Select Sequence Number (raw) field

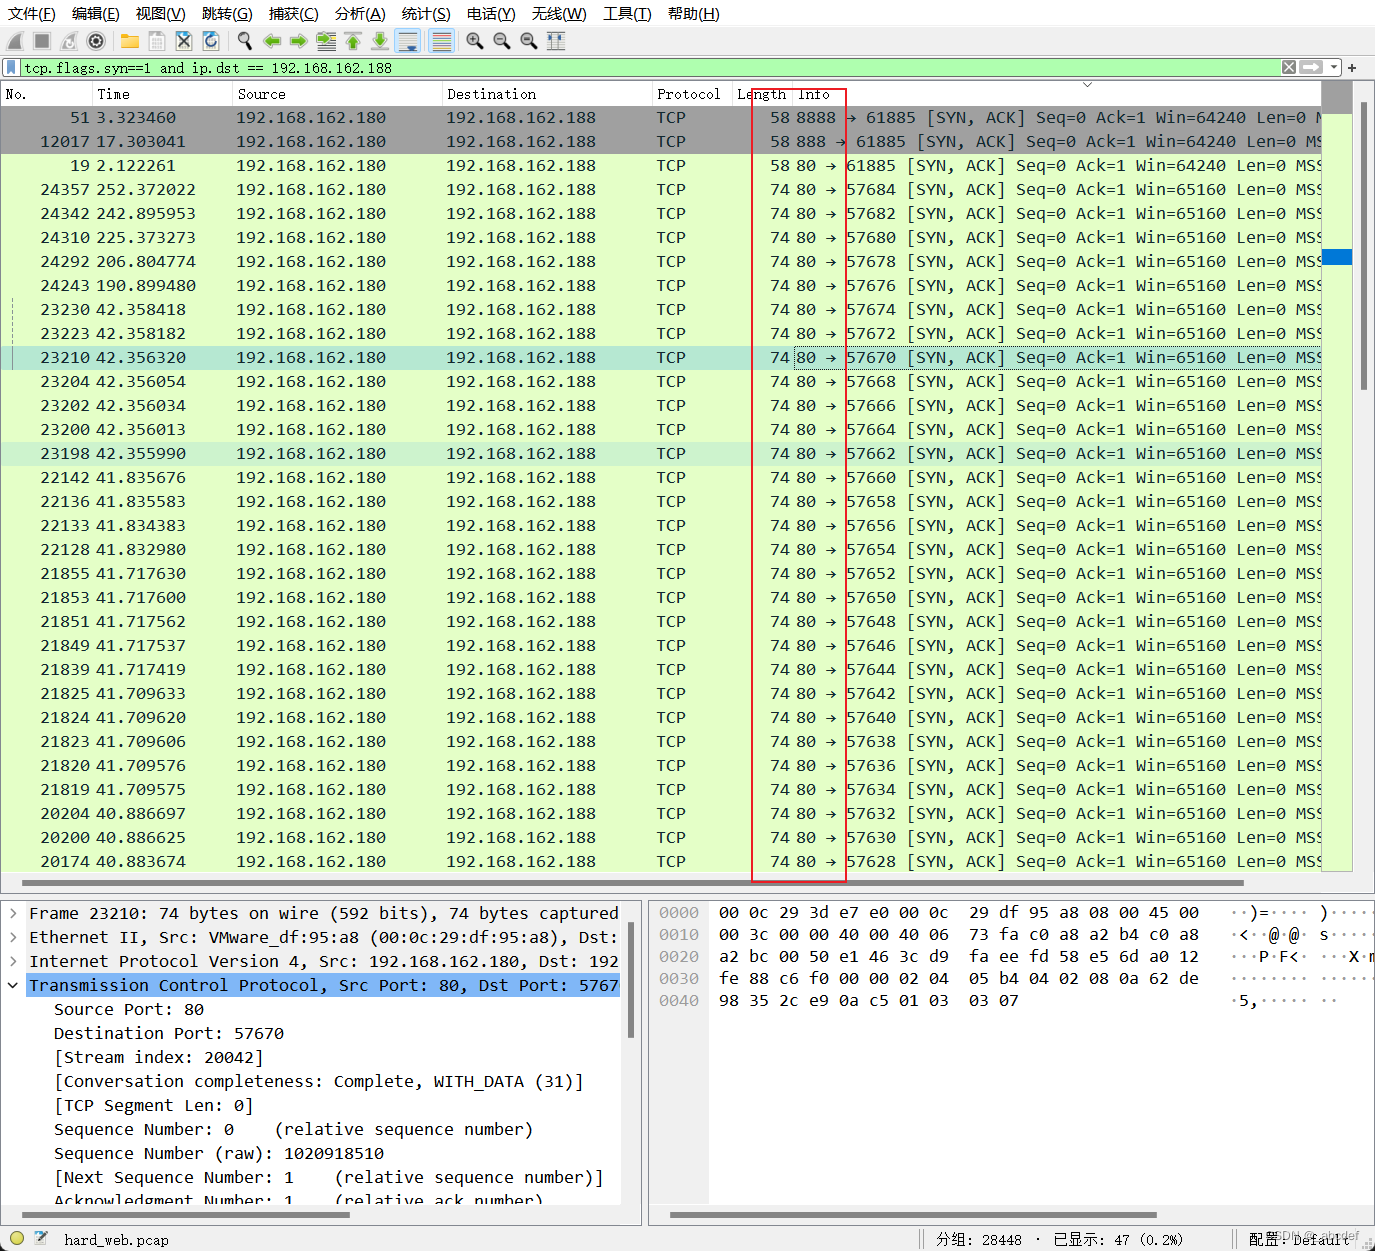click(x=219, y=1153)
